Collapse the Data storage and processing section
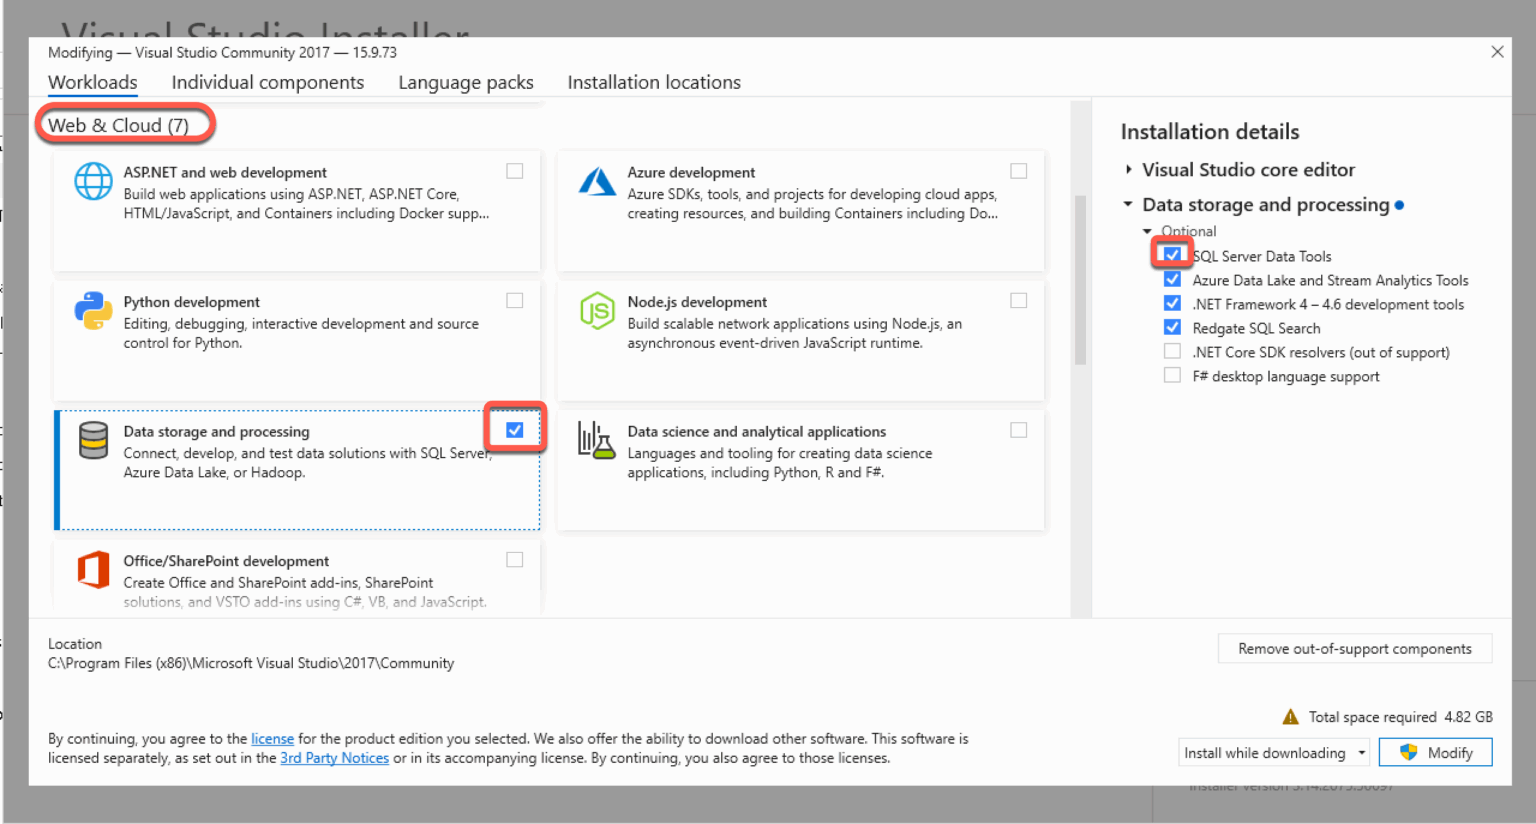Viewport: 1536px width, 824px height. click(1128, 205)
